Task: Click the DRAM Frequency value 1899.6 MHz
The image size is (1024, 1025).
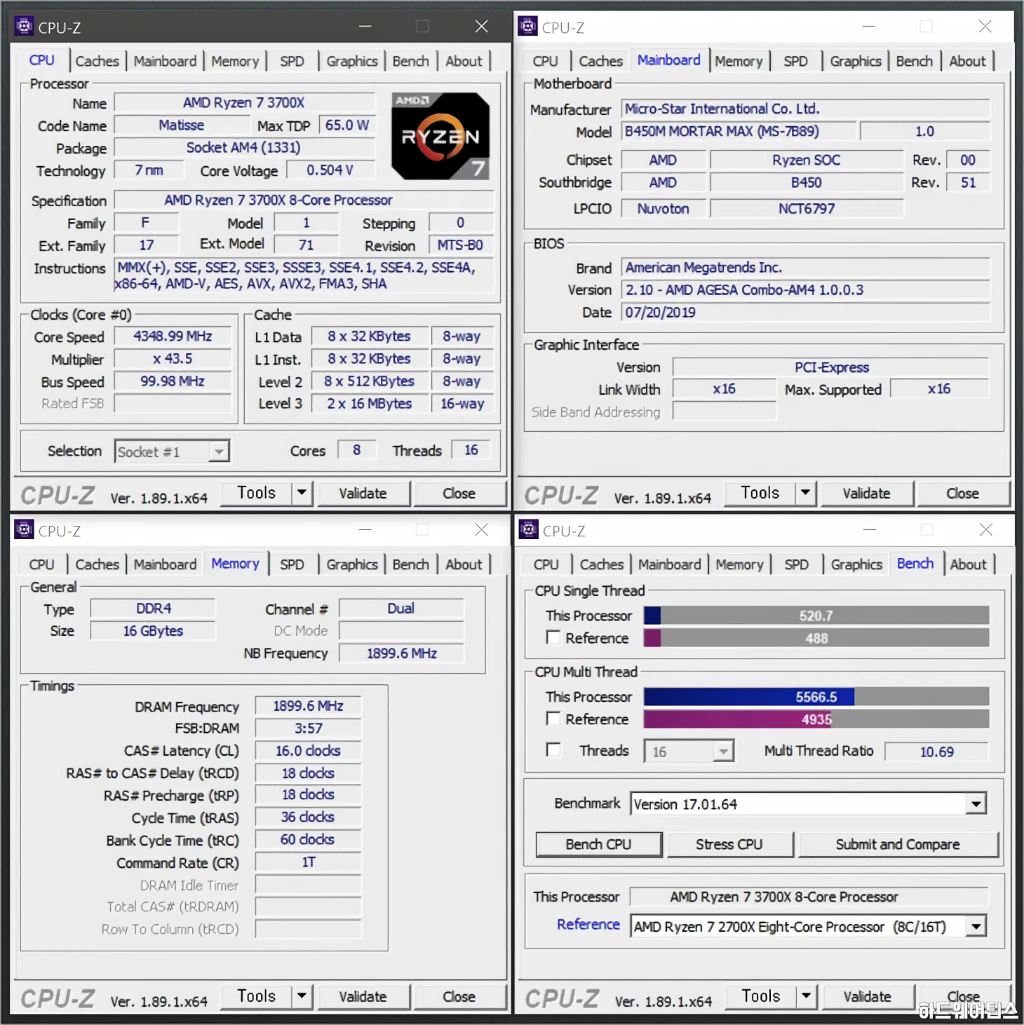Action: 308,706
